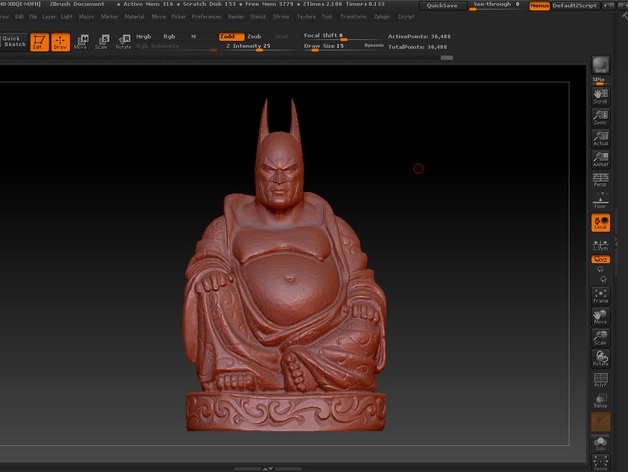Viewport: 628px width, 472px height.
Task: Toggle Solo mode
Action: click(600, 443)
